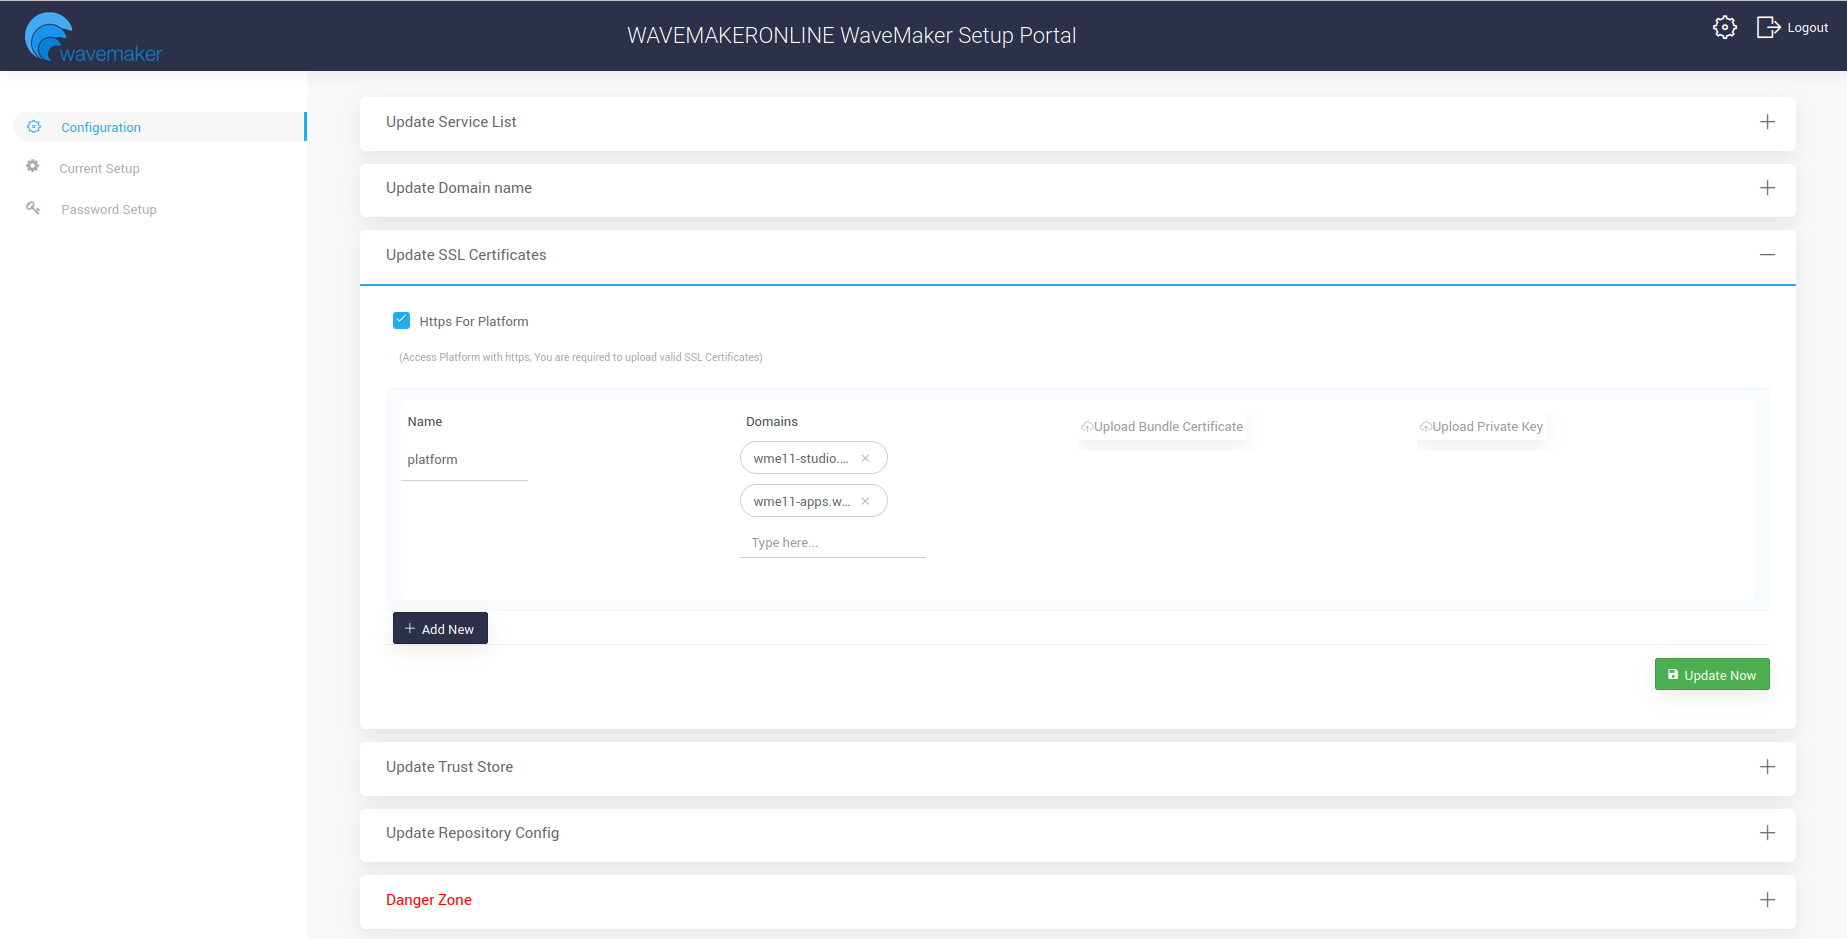1847x939 pixels.
Task: Expand Update Repository Config section
Action: pos(1767,833)
